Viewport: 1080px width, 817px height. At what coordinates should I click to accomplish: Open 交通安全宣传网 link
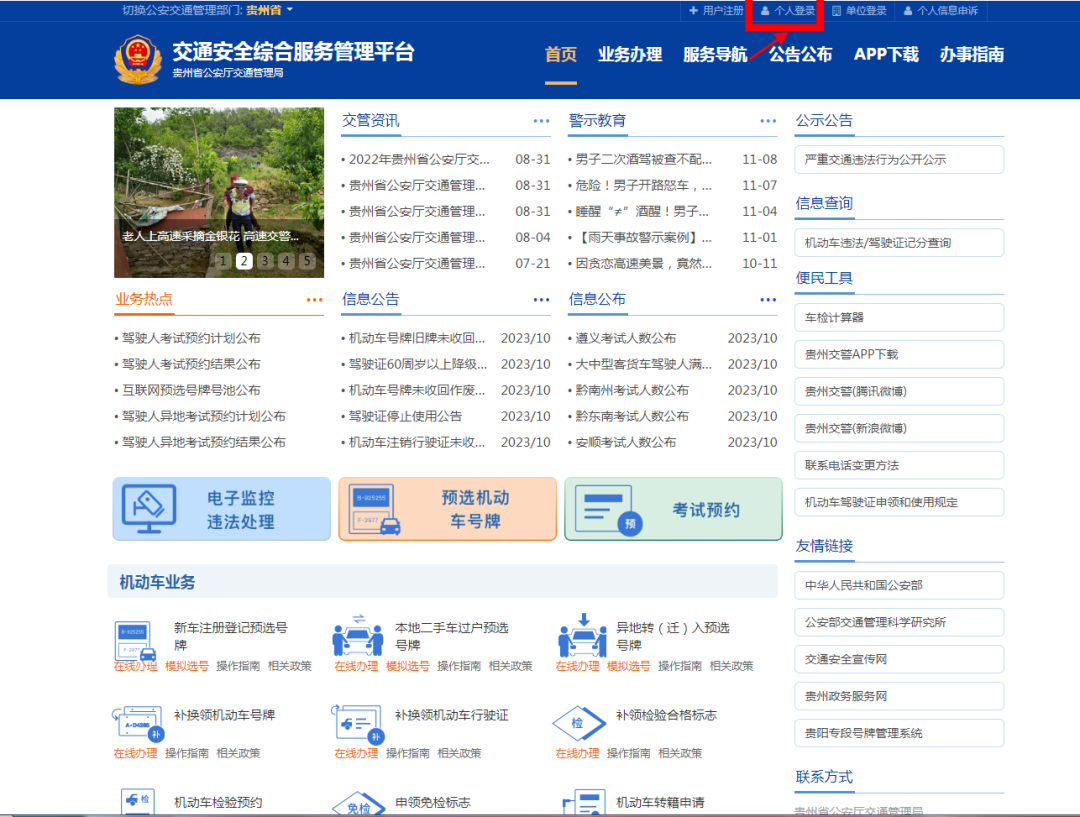pyautogui.click(x=899, y=659)
